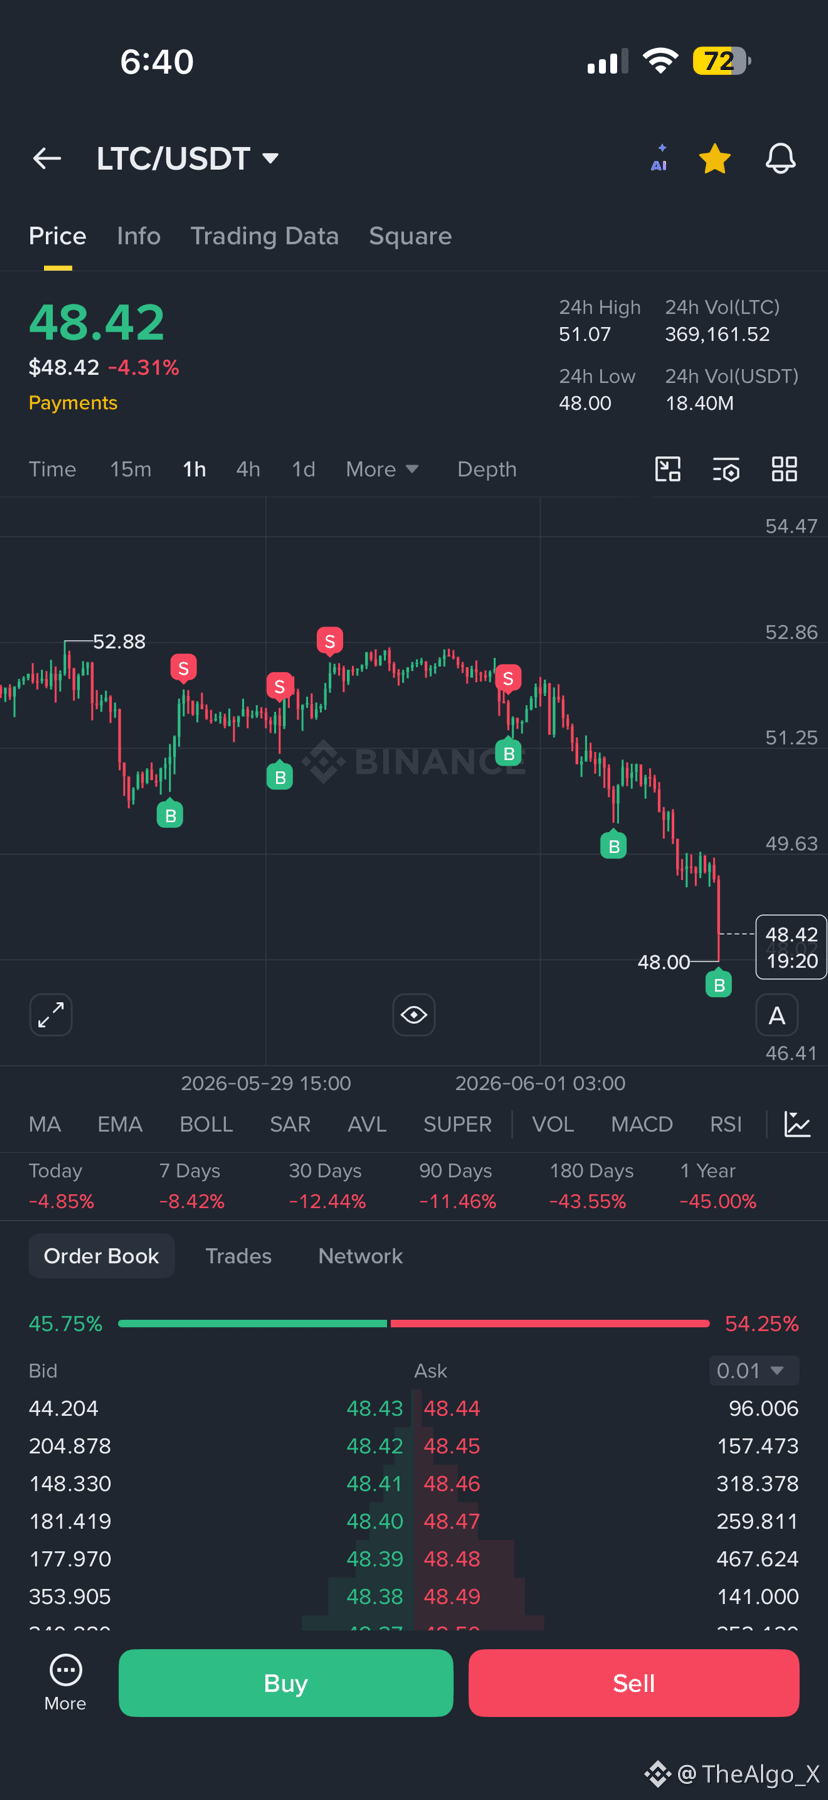Screen dimensions: 828x1800
Task: Tap the S marker at the 52.86 level
Action: (x=330, y=640)
